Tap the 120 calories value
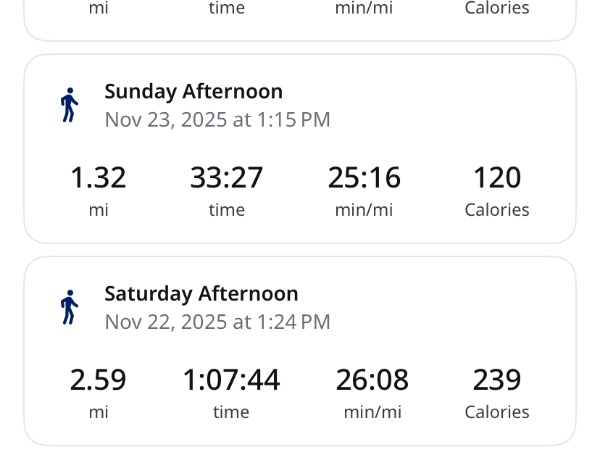 [x=497, y=178]
